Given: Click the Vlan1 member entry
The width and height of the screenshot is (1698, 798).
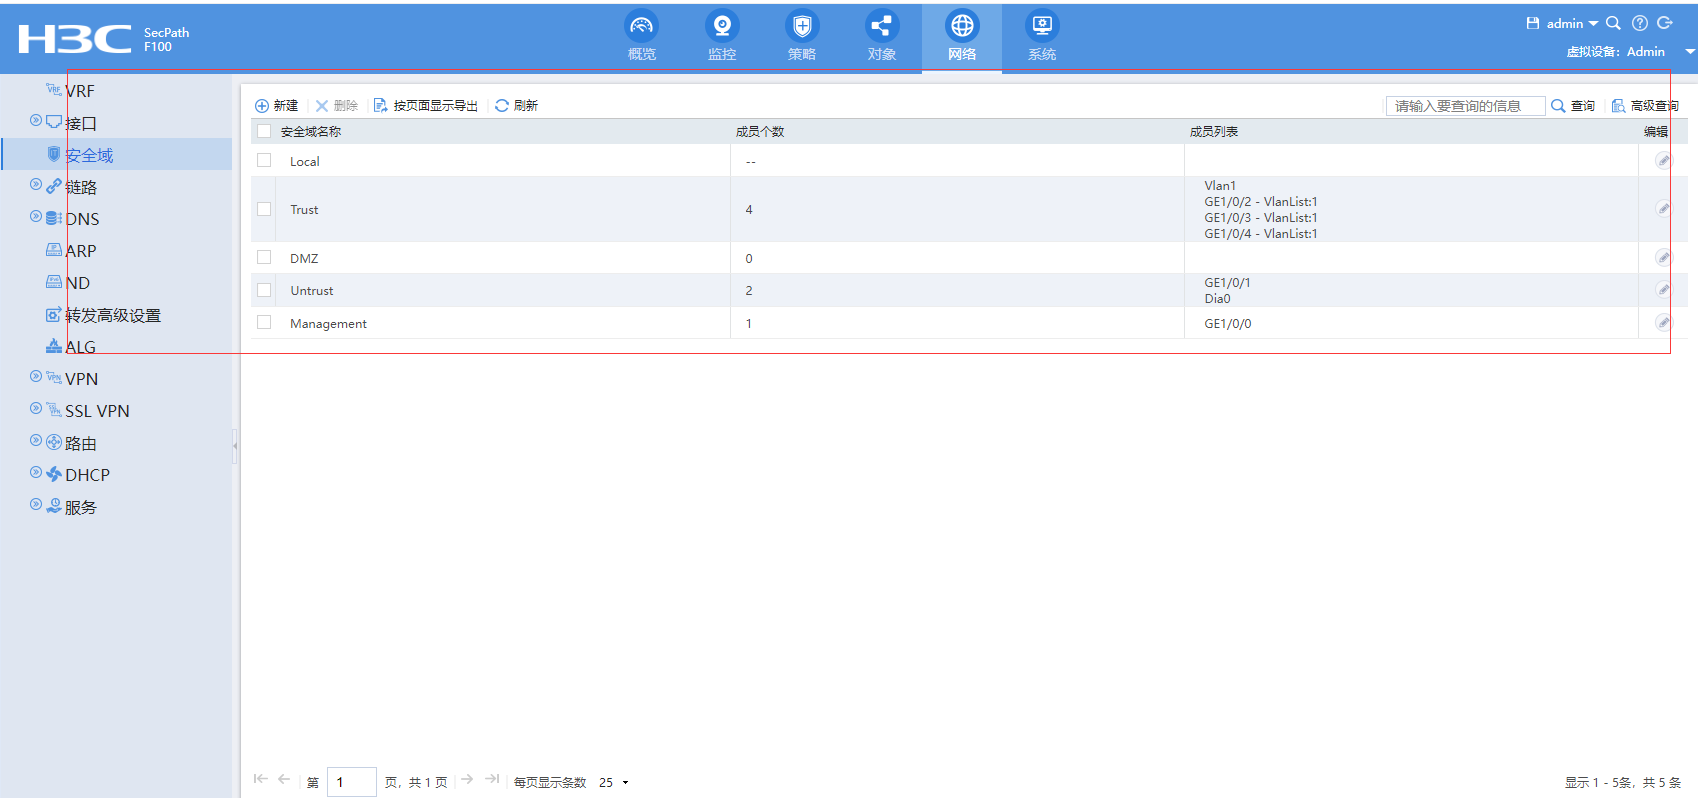Looking at the screenshot, I should tap(1220, 185).
